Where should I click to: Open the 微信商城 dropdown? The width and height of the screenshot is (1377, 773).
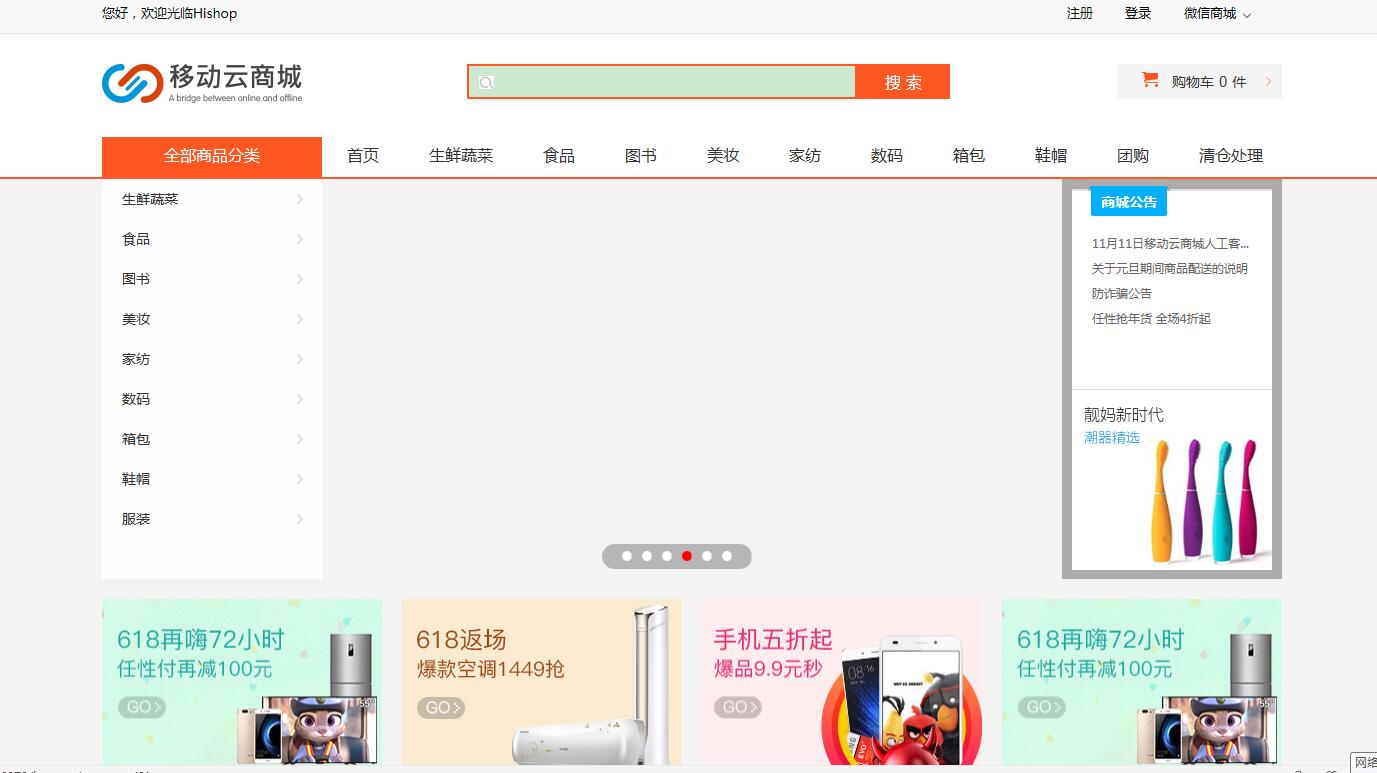click(x=1217, y=13)
